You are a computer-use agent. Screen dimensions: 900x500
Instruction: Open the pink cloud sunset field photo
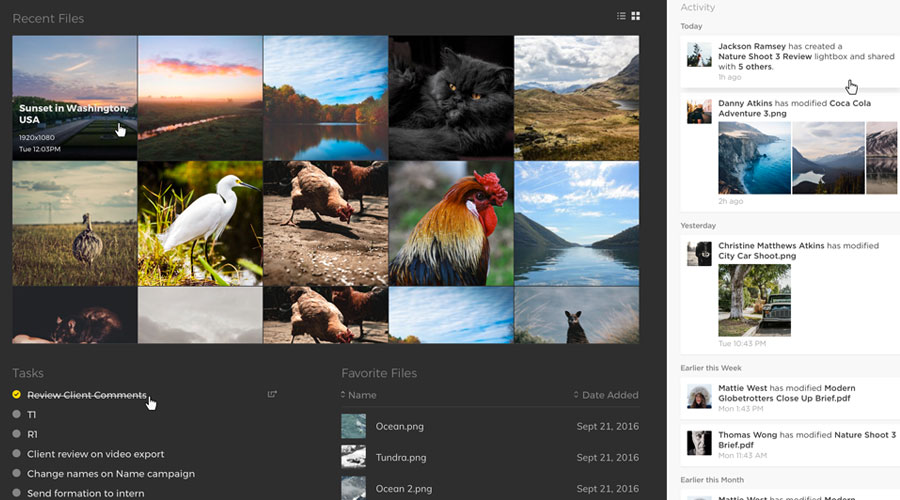pos(200,98)
